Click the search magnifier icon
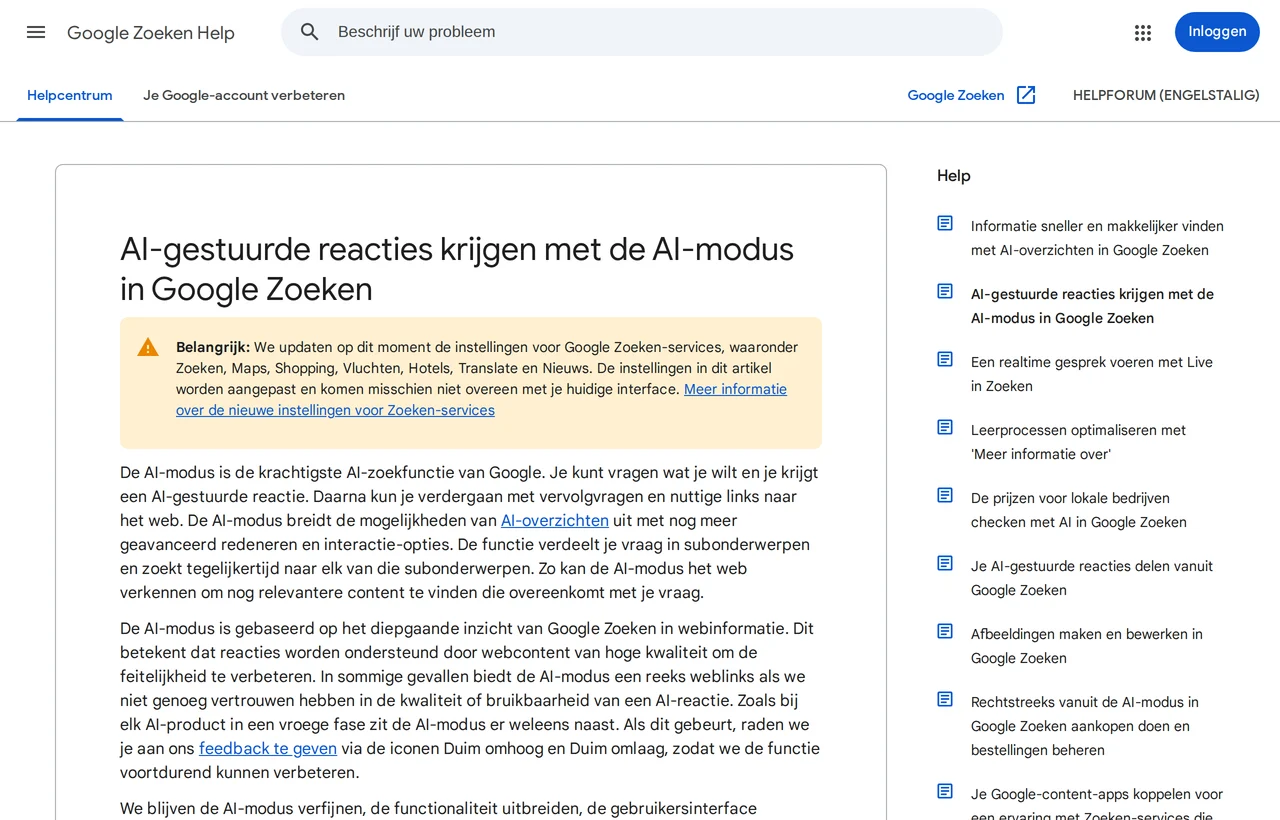 click(310, 32)
